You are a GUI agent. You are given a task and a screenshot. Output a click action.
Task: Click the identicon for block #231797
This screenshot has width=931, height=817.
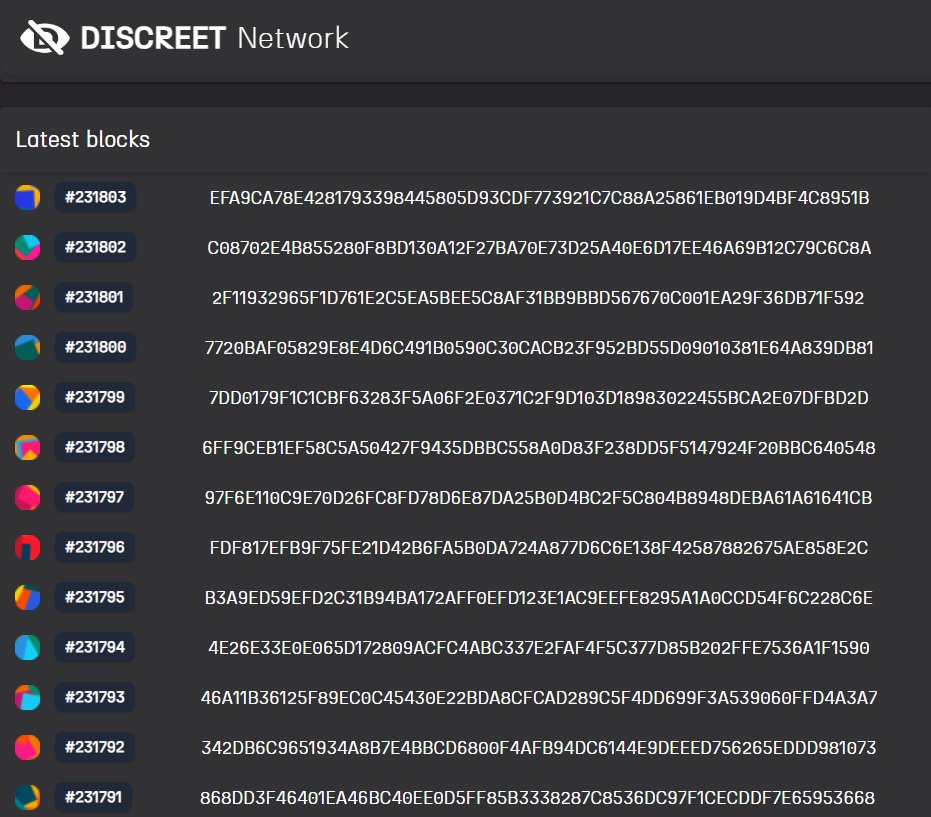(x=27, y=498)
